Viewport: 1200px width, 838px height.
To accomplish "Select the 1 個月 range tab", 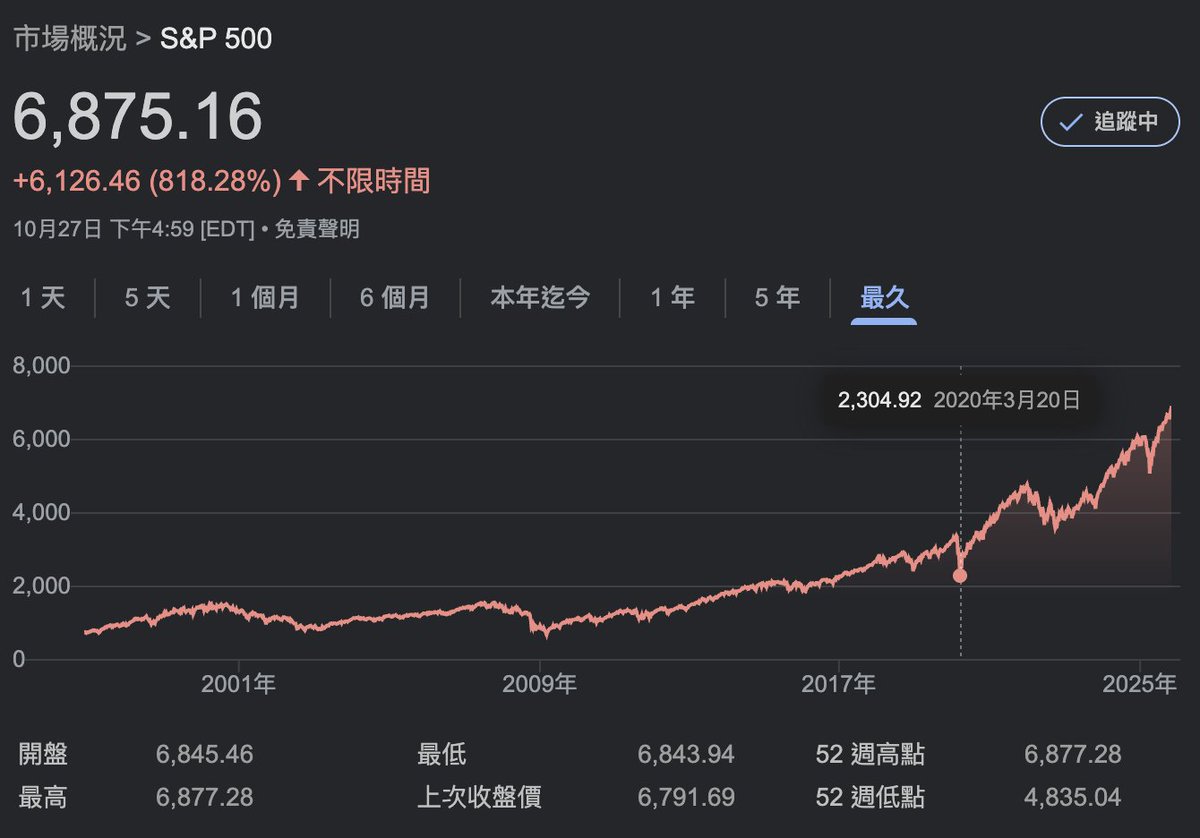I will coord(265,298).
